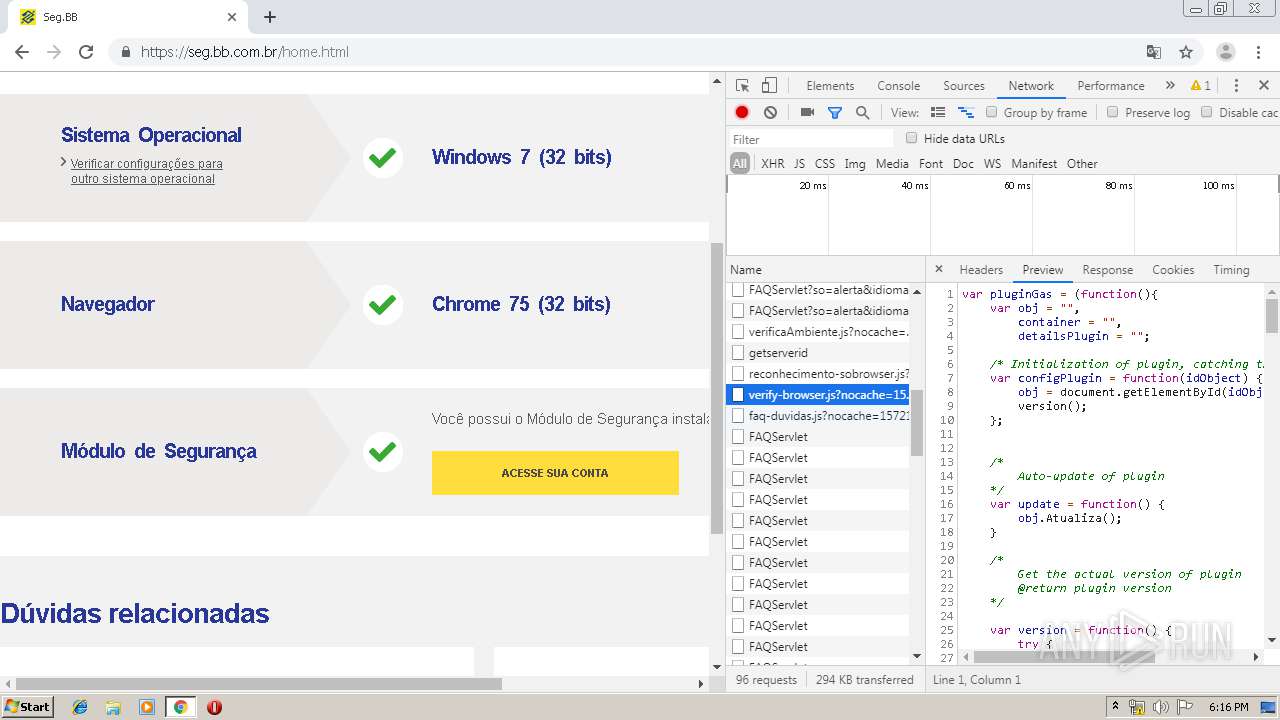Open the Chrome main menu
The width and height of the screenshot is (1280, 720).
[x=1258, y=52]
